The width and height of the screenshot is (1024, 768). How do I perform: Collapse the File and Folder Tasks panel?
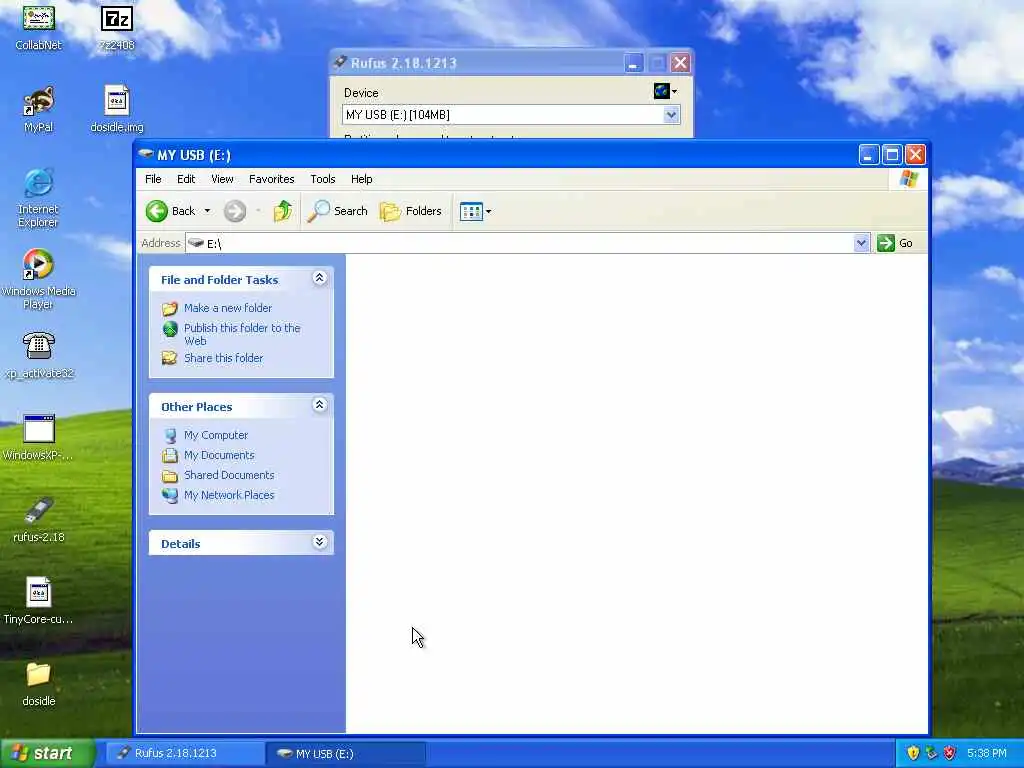319,278
